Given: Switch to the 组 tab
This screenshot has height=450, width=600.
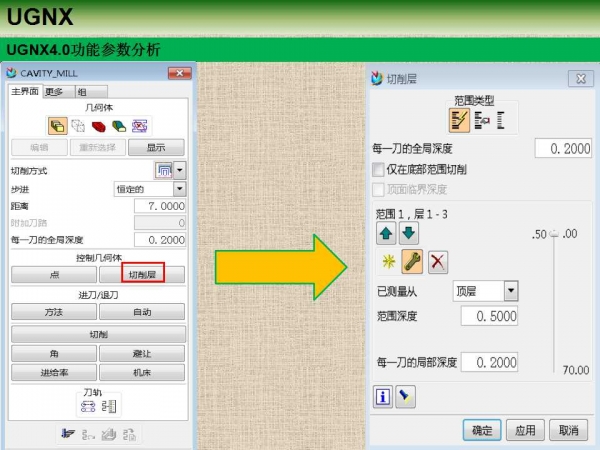Looking at the screenshot, I should [x=91, y=92].
